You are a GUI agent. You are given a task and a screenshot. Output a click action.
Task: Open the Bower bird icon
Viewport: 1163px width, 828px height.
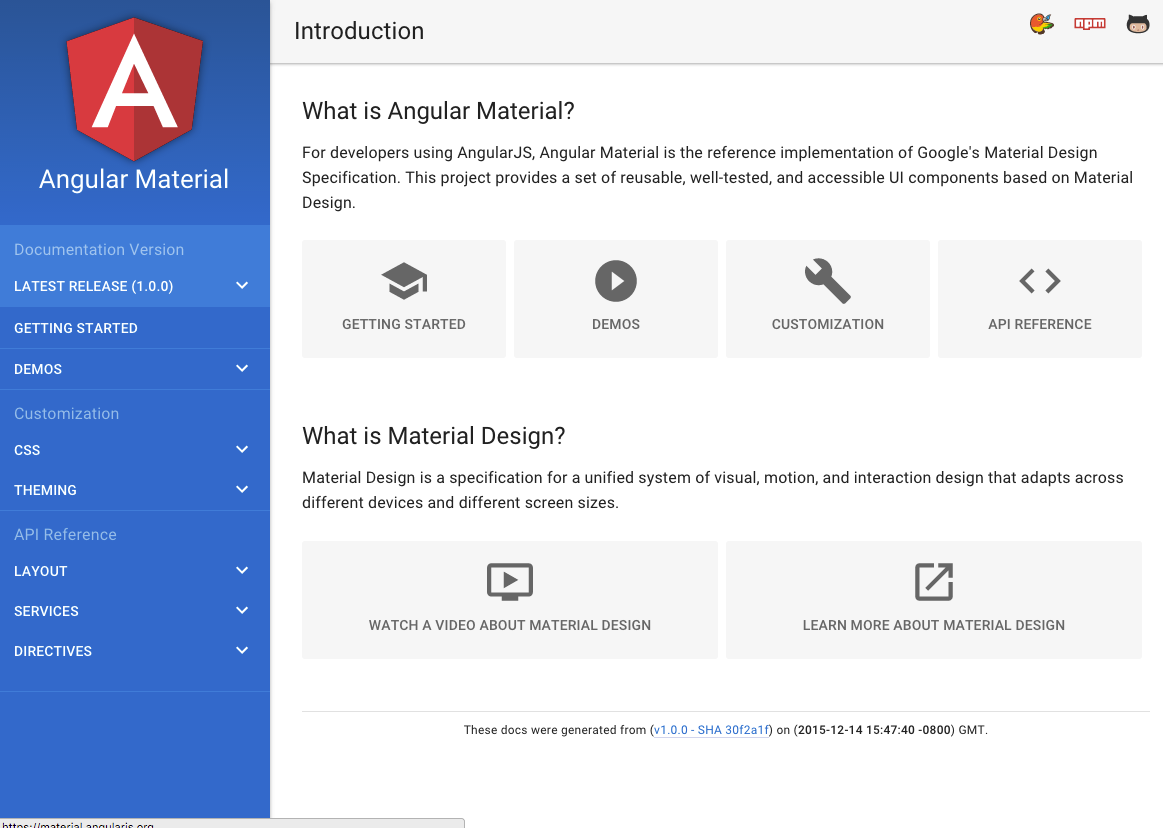tap(1041, 22)
